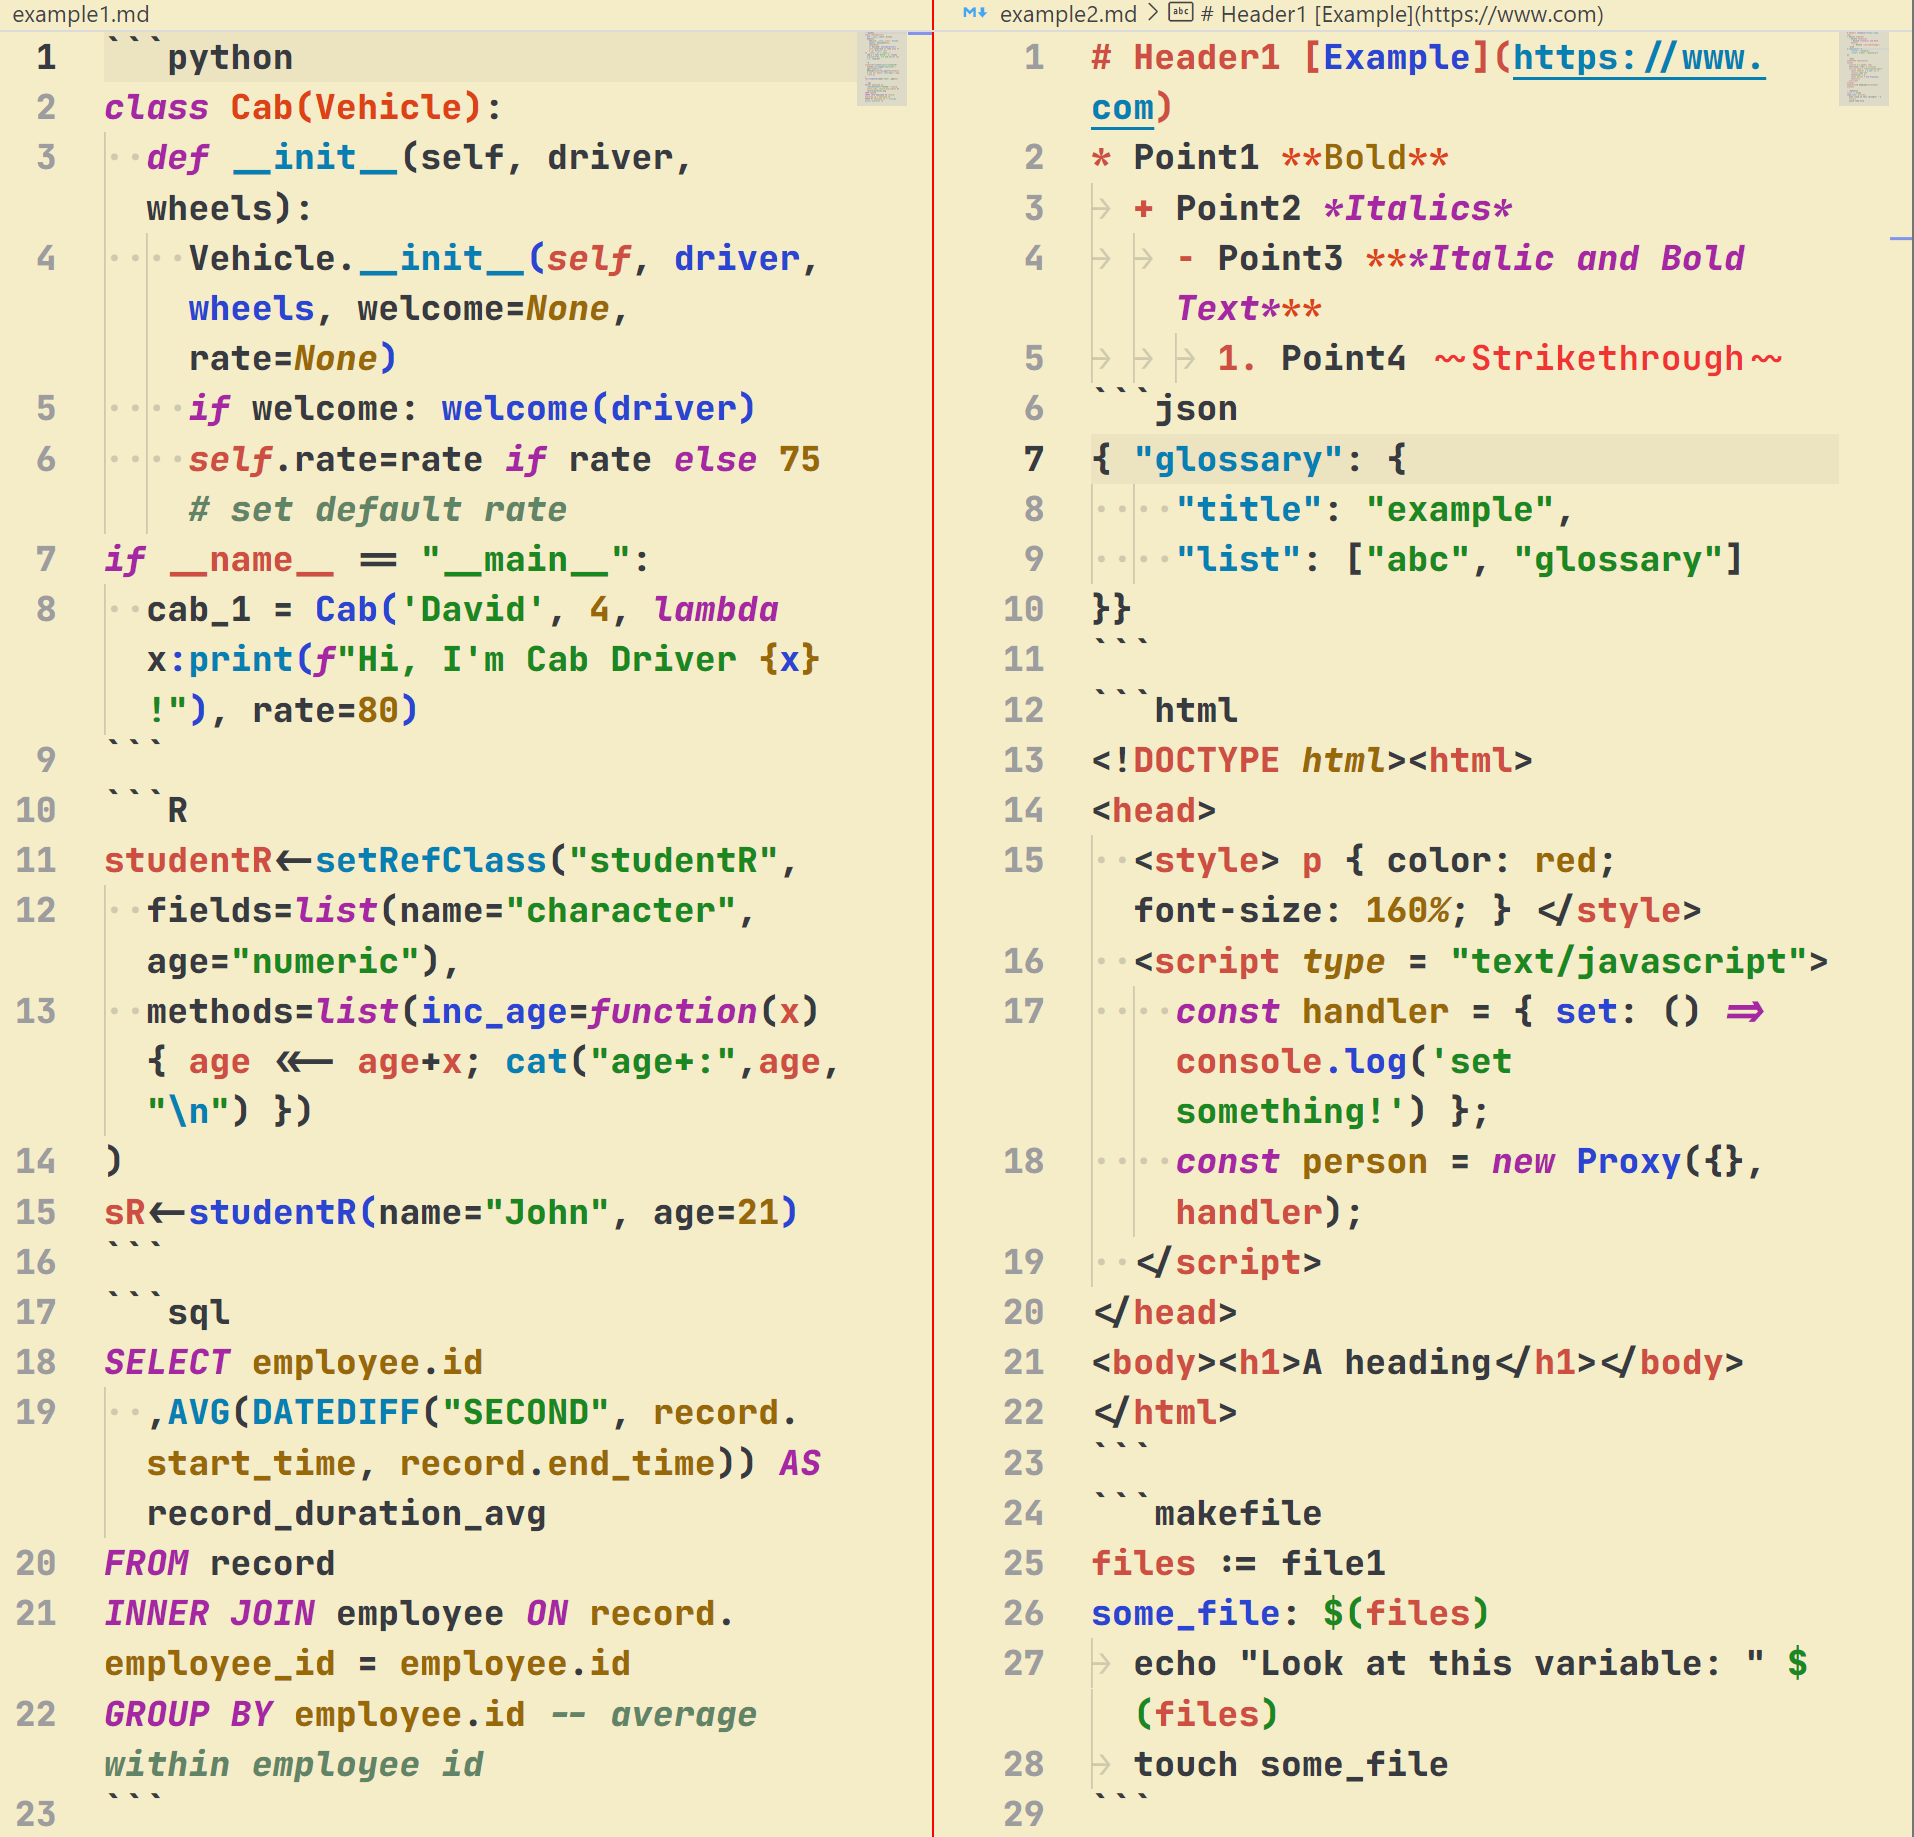Click on 'class Cab(Vehicle):' text

pos(303,107)
